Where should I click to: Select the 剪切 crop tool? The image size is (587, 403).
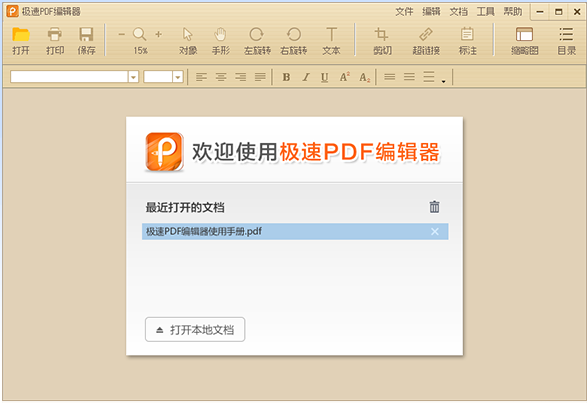click(381, 34)
